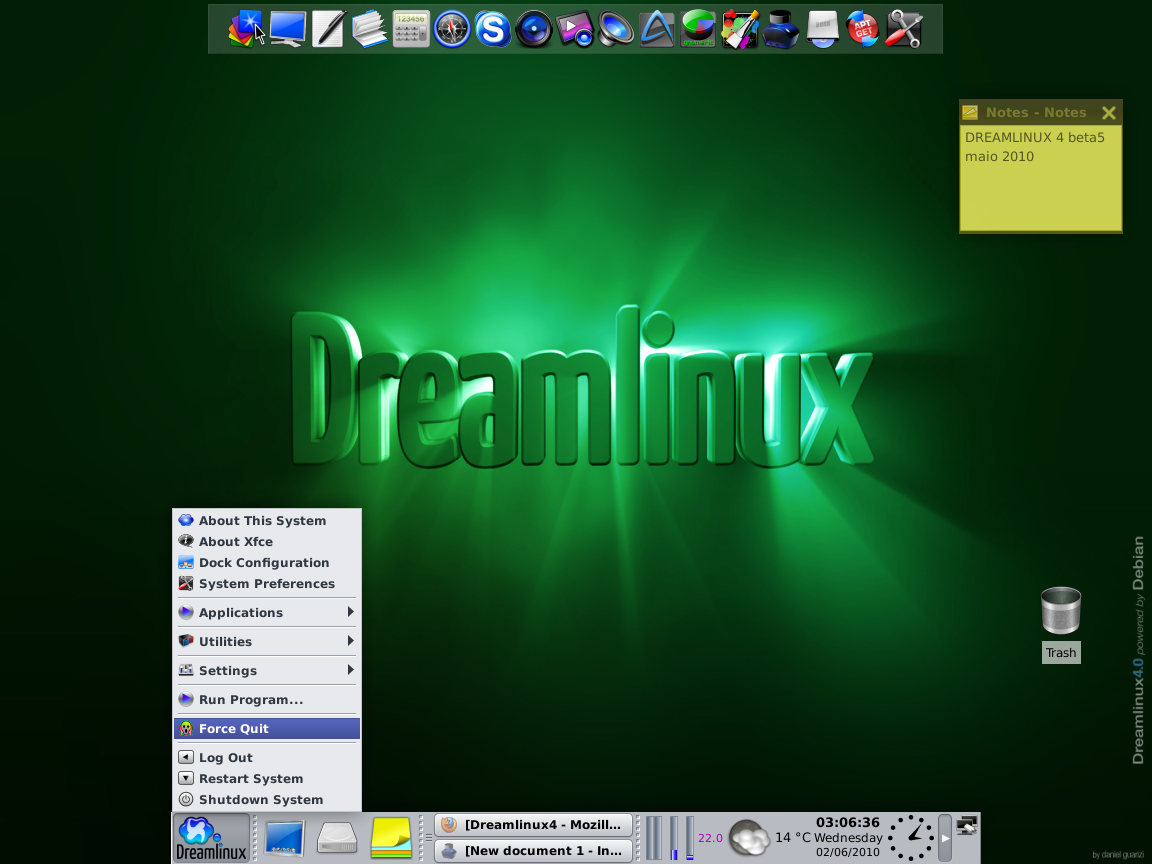Select the APT-GET package manager icon
Image resolution: width=1152 pixels, height=864 pixels.
[862, 29]
